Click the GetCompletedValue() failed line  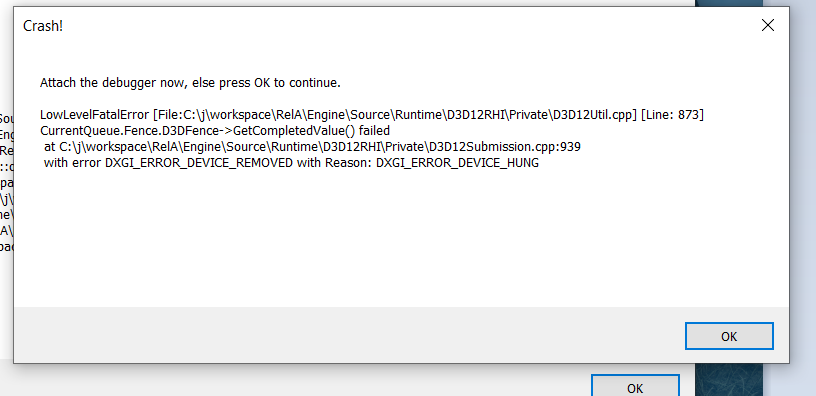point(215,131)
